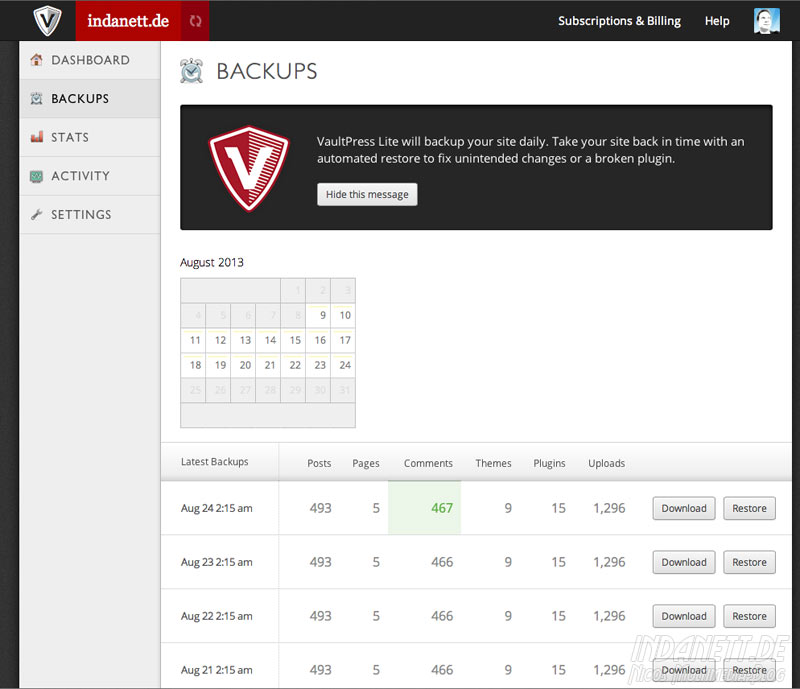This screenshot has width=800, height=689.
Task: Go to the Stats section
Action: pos(90,137)
